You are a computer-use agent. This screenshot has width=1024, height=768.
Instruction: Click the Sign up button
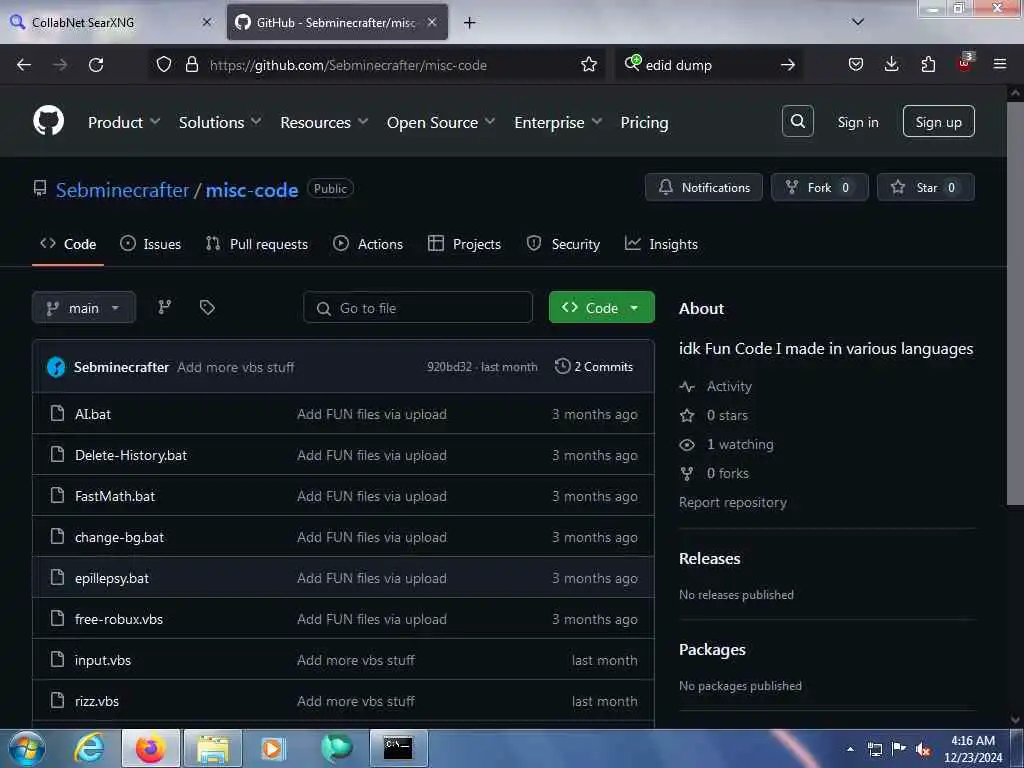(x=938, y=121)
